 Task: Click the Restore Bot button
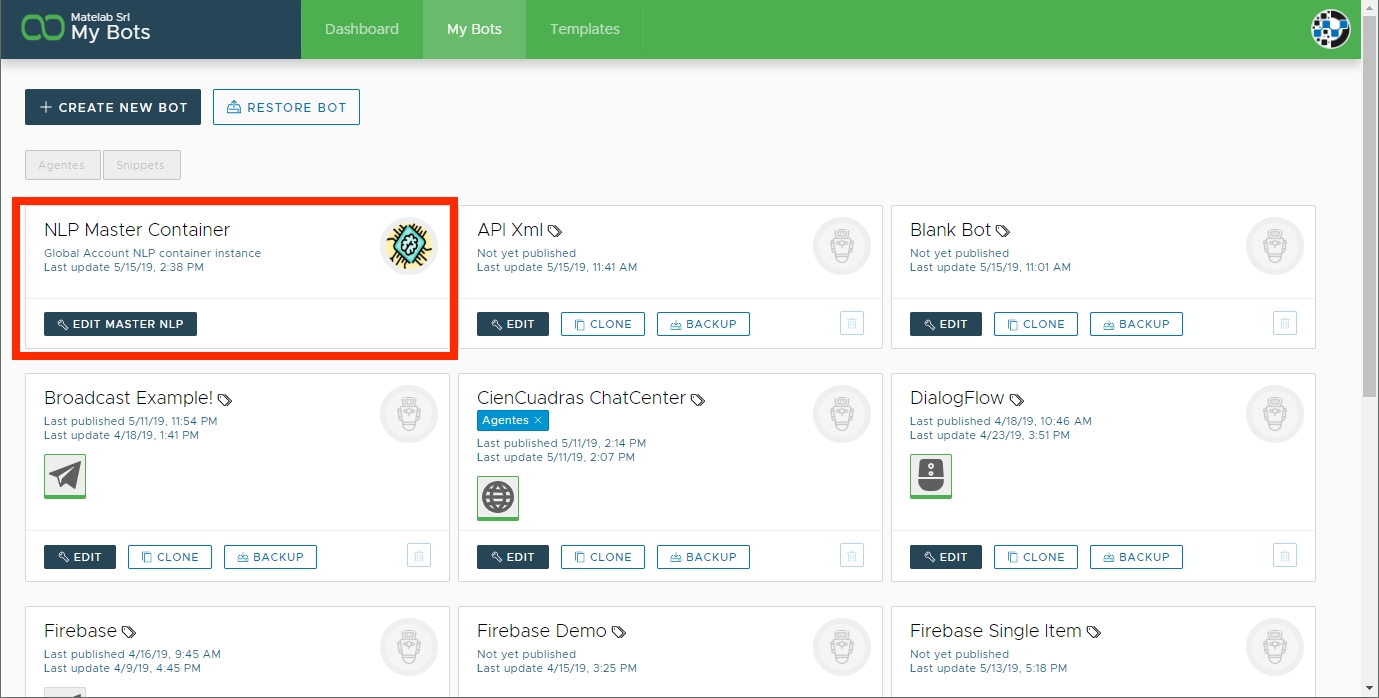point(286,108)
